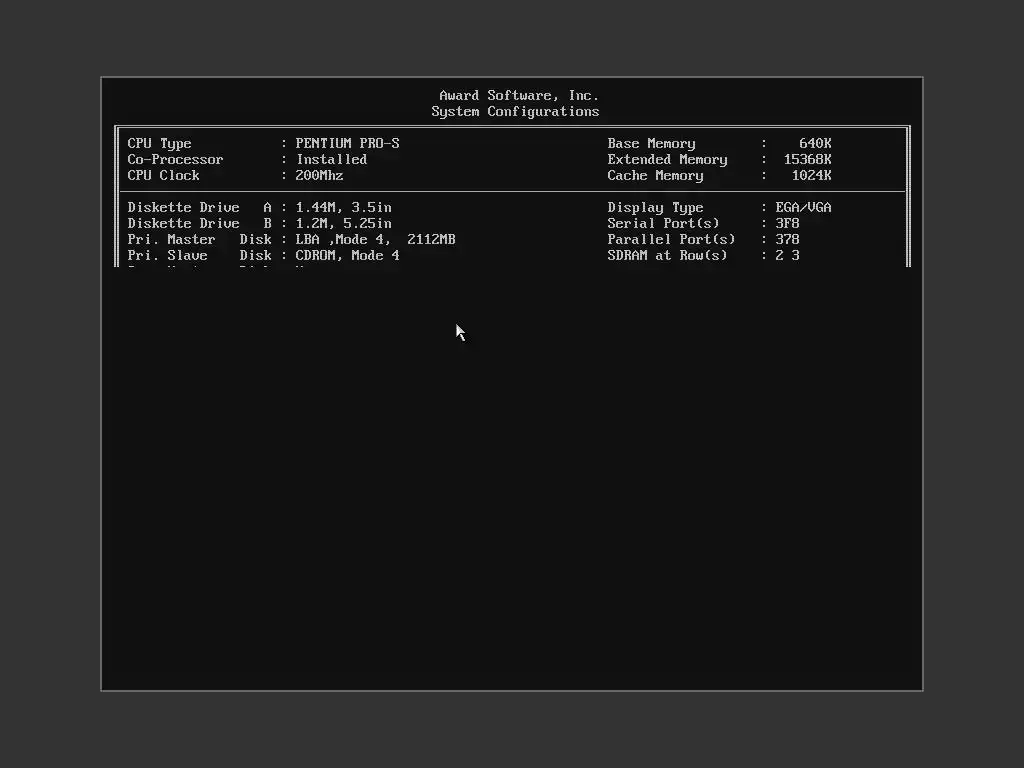Select the 'Serial Port(s)' label

click(663, 223)
